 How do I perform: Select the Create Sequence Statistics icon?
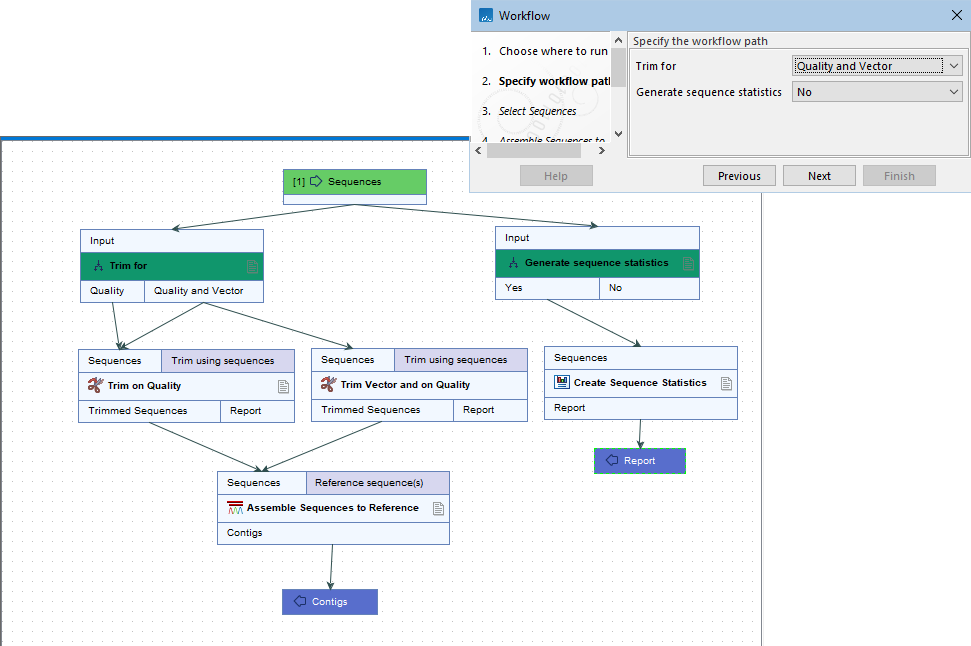[563, 382]
